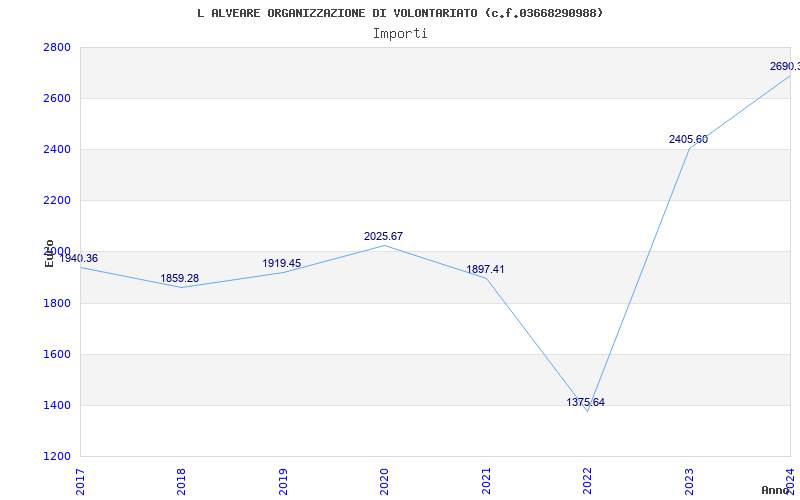This screenshot has width=800, height=500.
Task: Click the 2022 year on the x-axis
Action: 587,480
